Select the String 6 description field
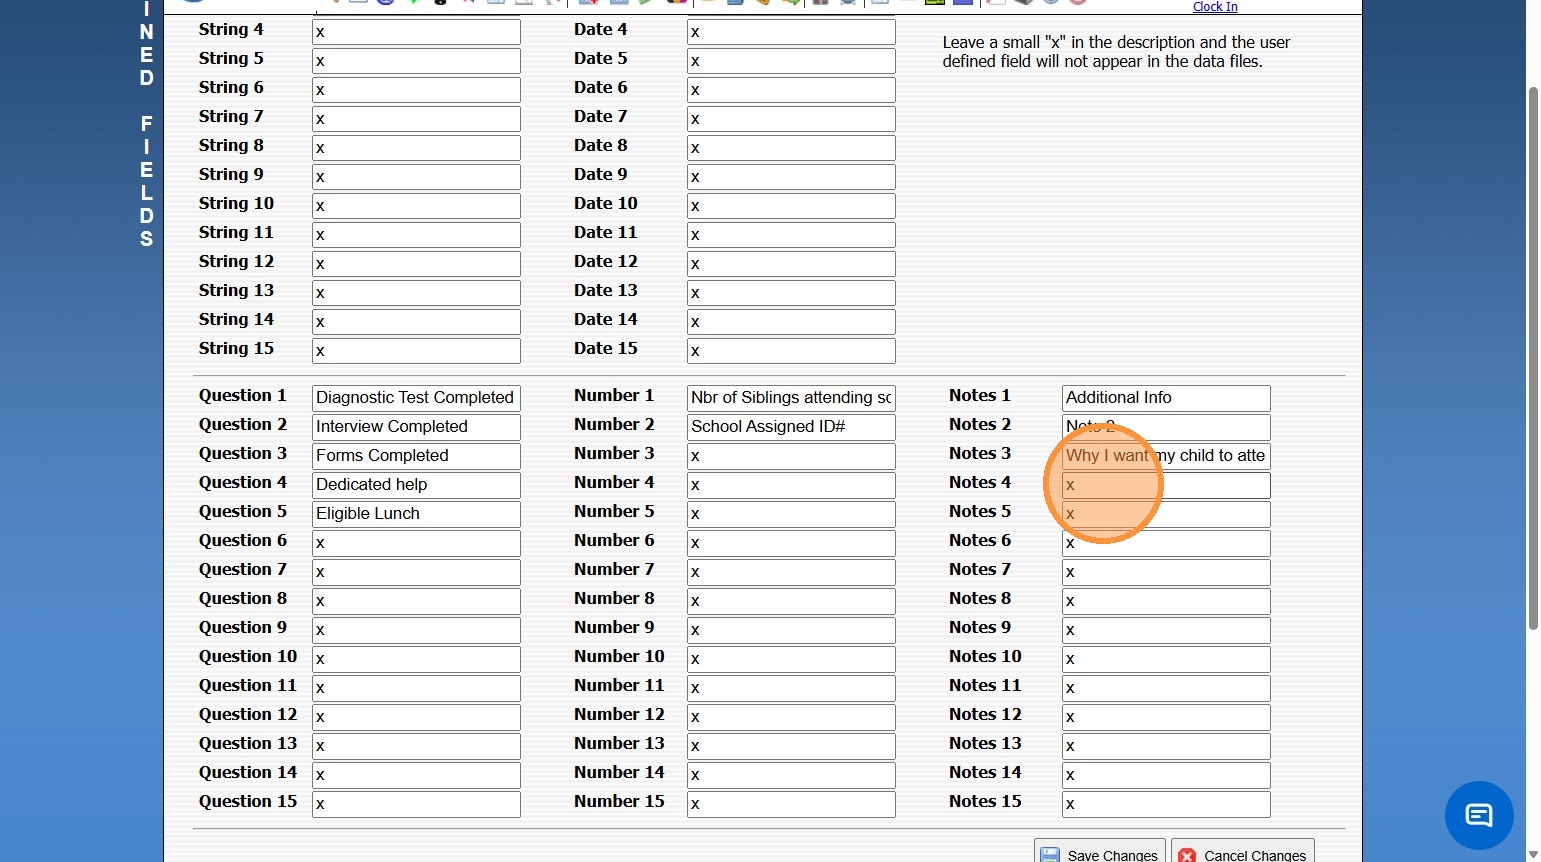The width and height of the screenshot is (1541, 862). point(416,90)
